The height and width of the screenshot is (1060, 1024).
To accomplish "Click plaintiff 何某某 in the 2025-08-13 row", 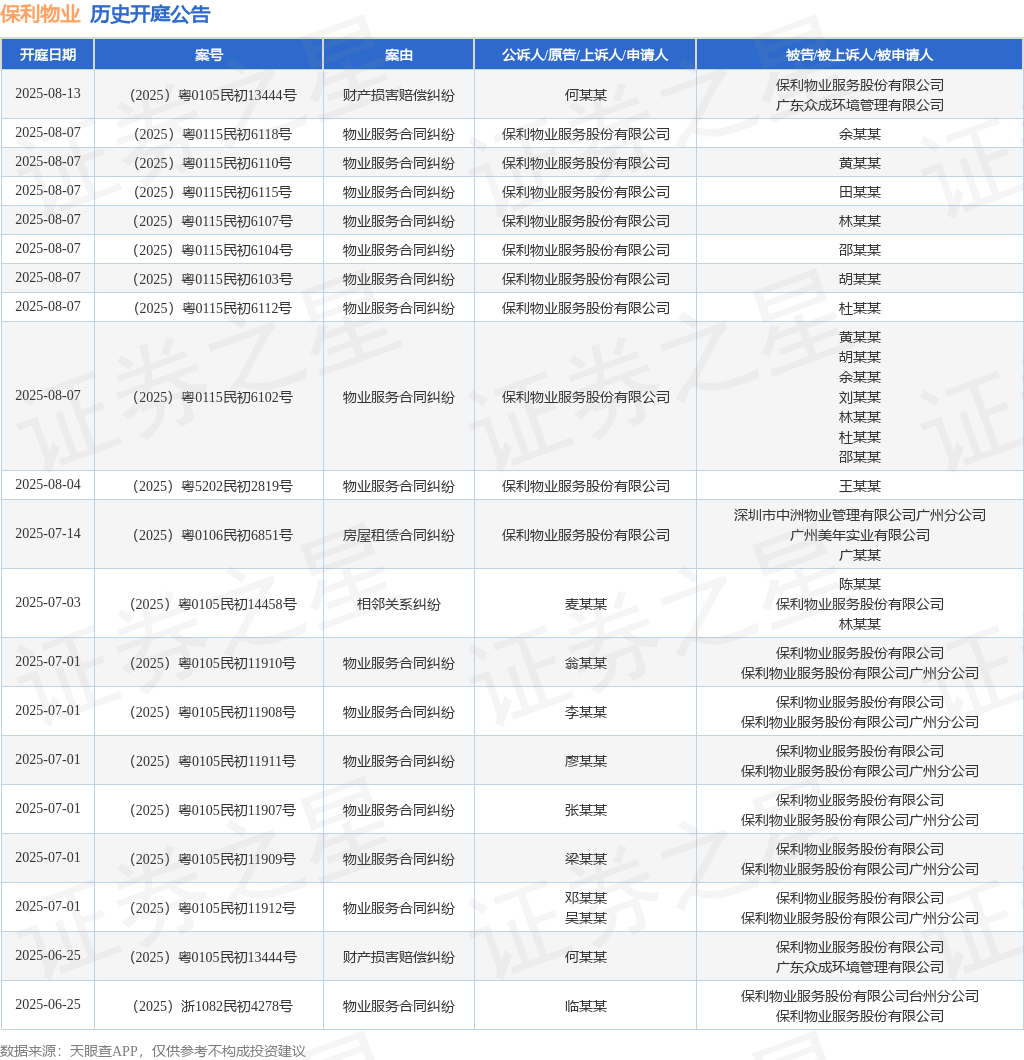I will (x=585, y=95).
